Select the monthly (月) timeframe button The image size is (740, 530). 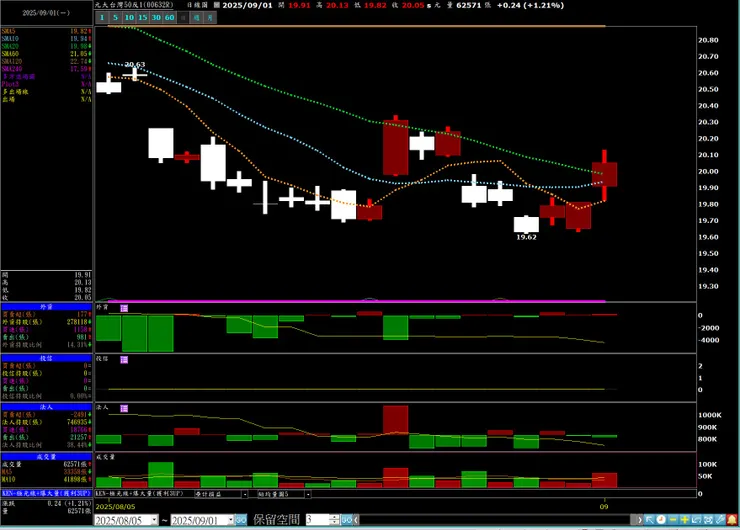[210, 17]
